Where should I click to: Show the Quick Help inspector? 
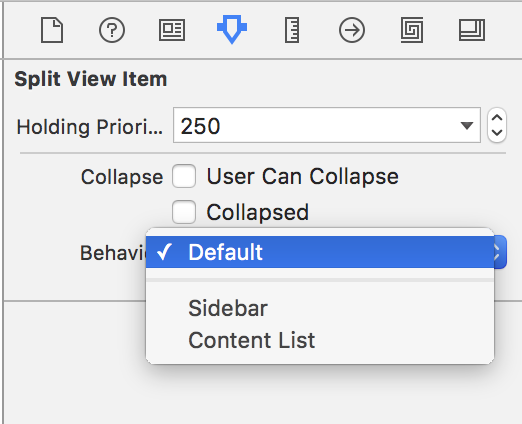(112, 30)
